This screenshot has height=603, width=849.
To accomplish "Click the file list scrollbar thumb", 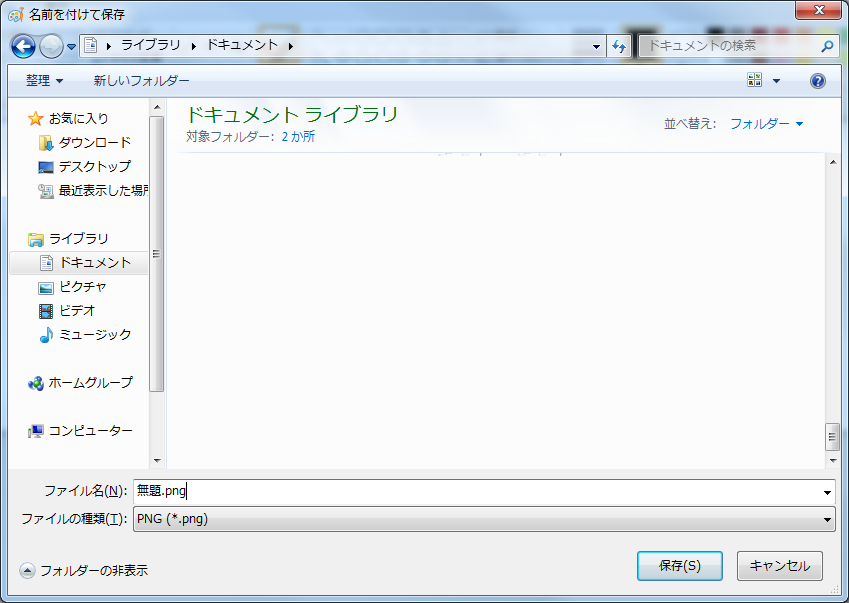I will click(833, 437).
